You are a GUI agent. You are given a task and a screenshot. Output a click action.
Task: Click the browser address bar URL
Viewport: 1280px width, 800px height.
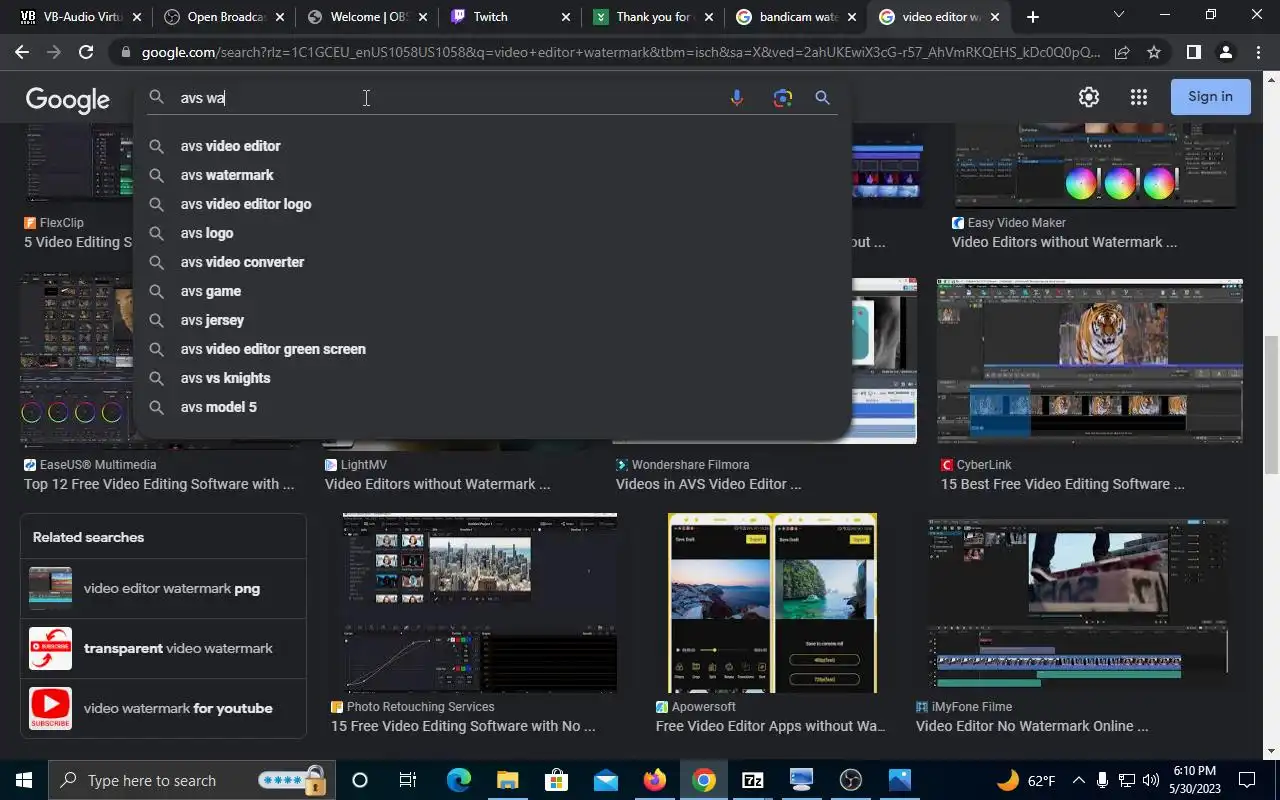(x=620, y=52)
